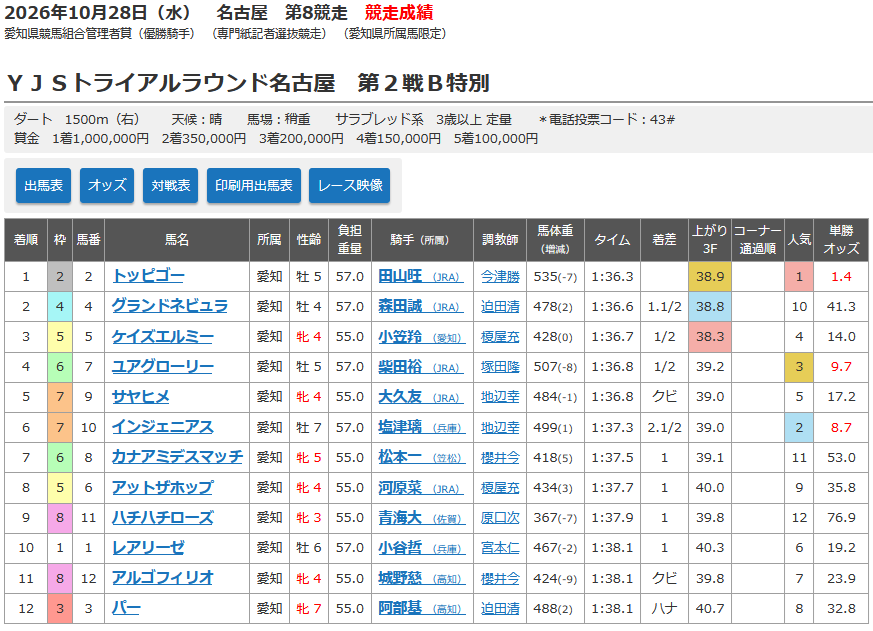Open trainer link 櫻井今 in アルゴフィリオ row
The image size is (873, 631).
(x=500, y=578)
